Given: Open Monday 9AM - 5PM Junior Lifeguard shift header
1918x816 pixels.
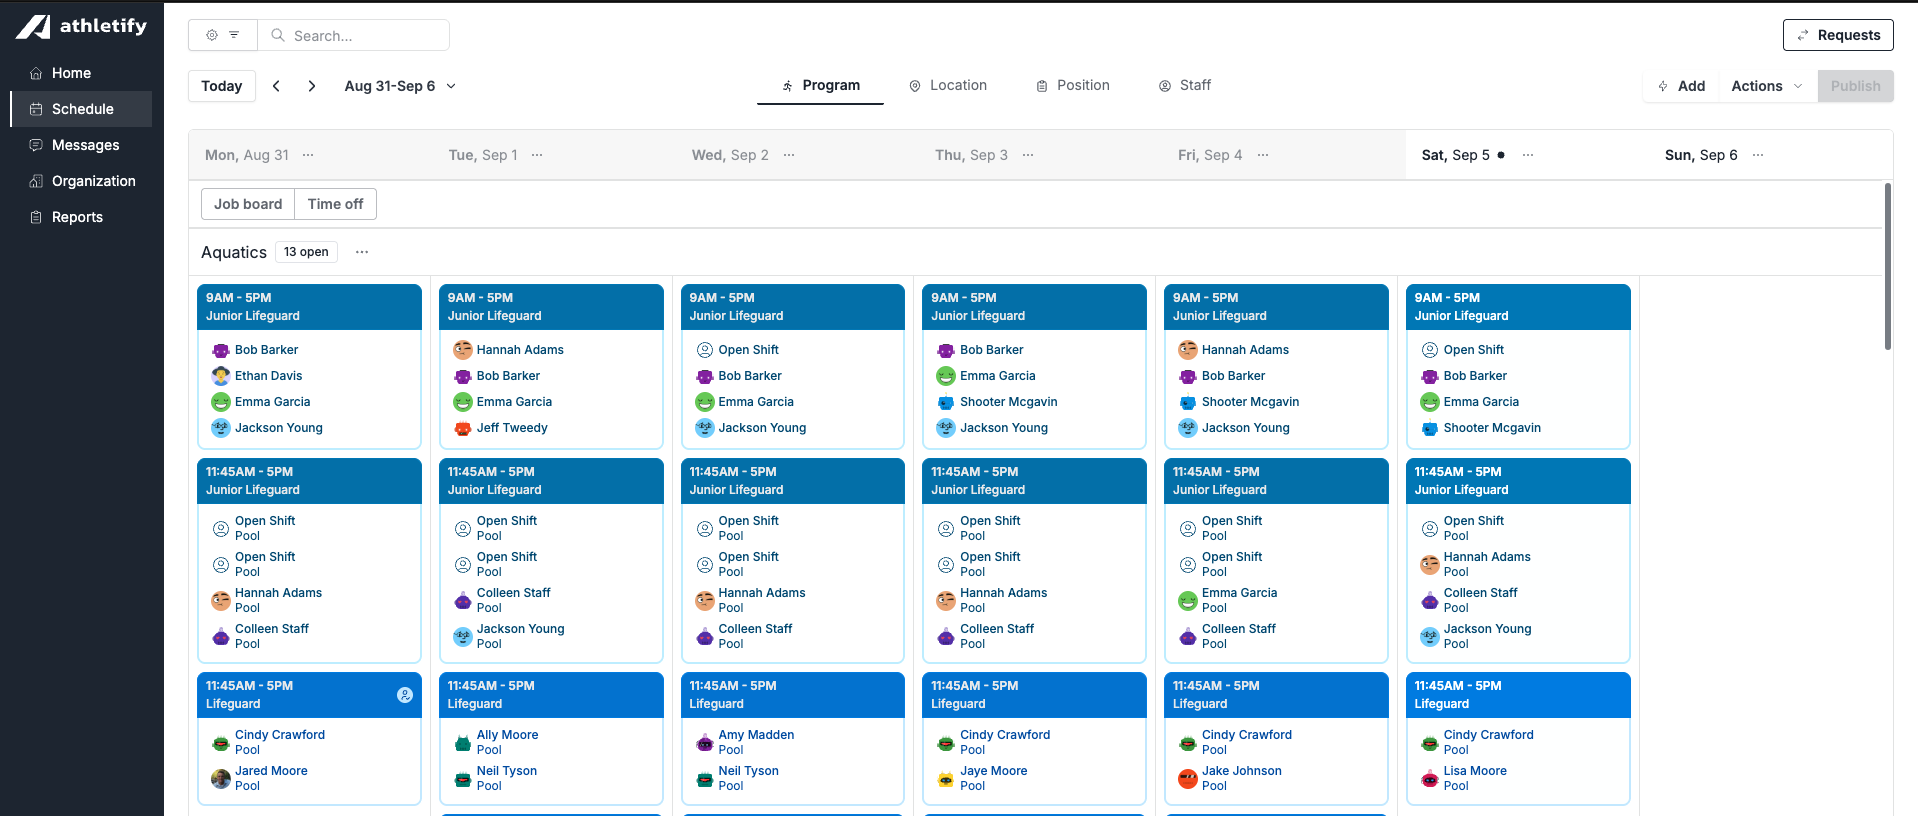Looking at the screenshot, I should tap(309, 307).
